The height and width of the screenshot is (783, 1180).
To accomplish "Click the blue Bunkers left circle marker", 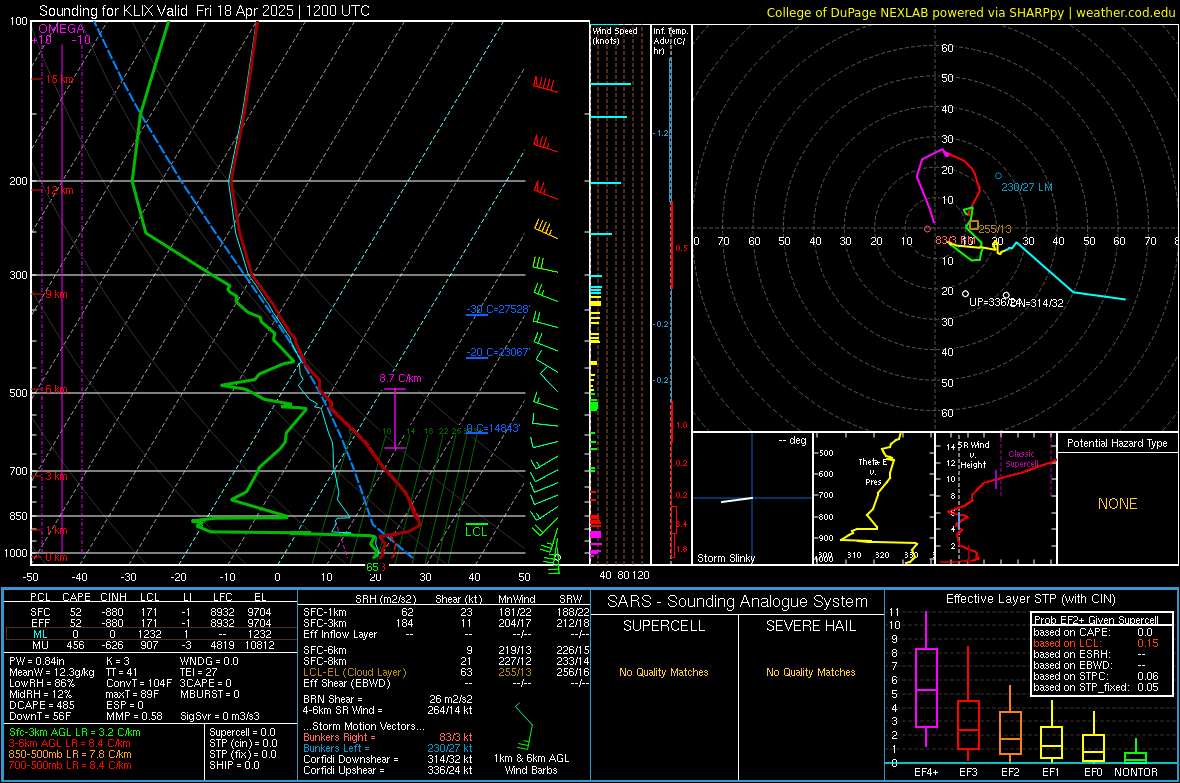I will [x=999, y=176].
